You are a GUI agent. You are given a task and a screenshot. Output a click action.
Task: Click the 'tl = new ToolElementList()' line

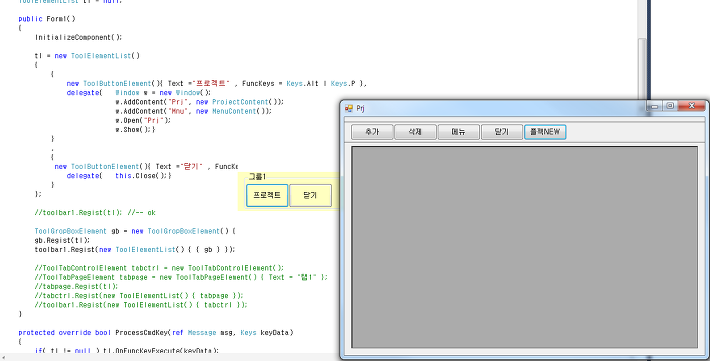[x=87, y=56]
